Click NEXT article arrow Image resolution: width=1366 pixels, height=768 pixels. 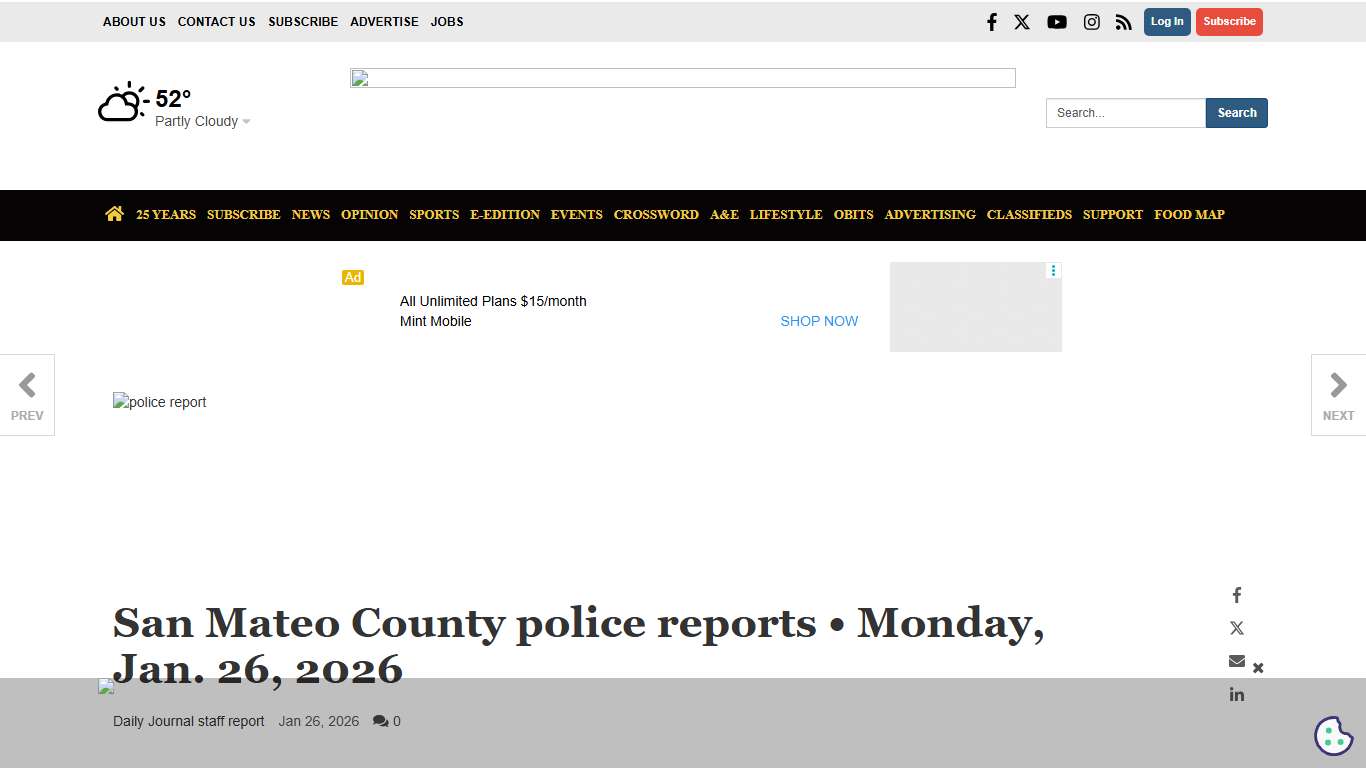(x=1337, y=395)
